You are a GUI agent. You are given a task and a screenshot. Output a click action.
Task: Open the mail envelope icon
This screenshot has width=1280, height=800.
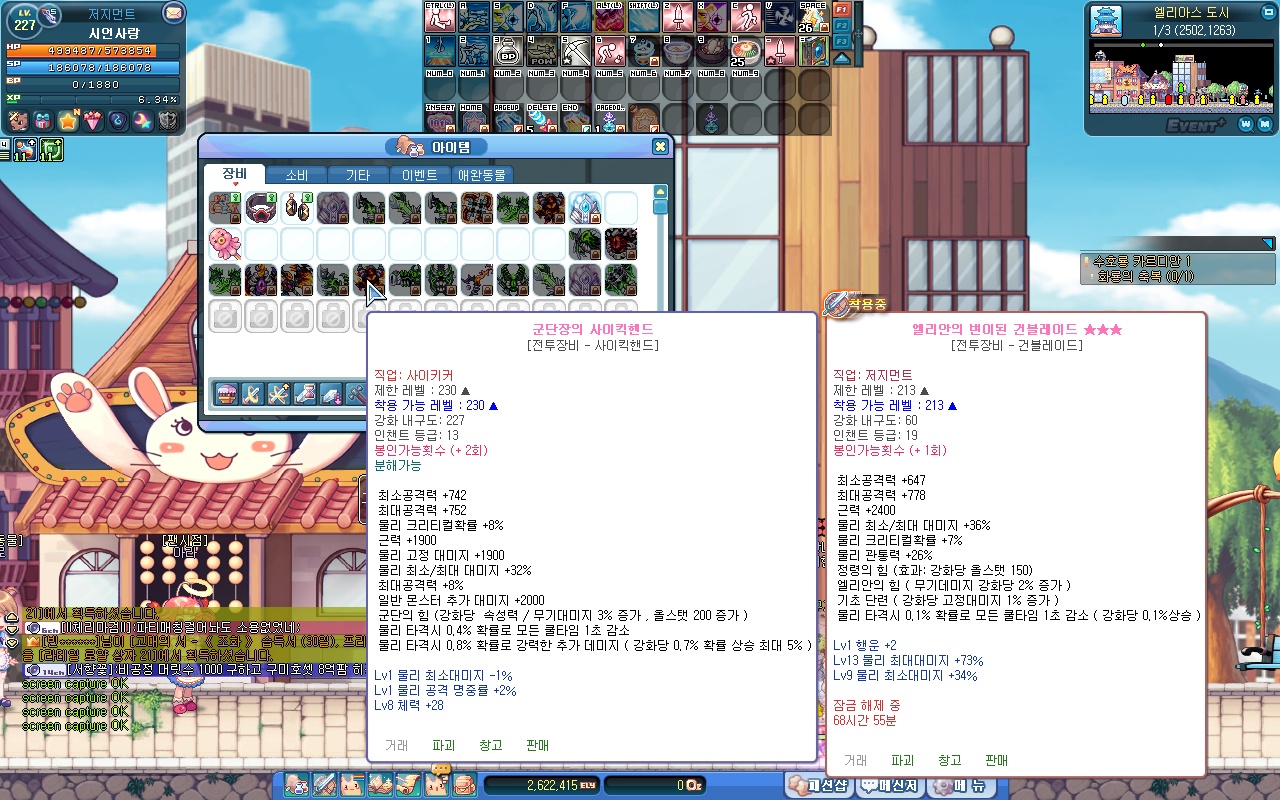pos(173,13)
